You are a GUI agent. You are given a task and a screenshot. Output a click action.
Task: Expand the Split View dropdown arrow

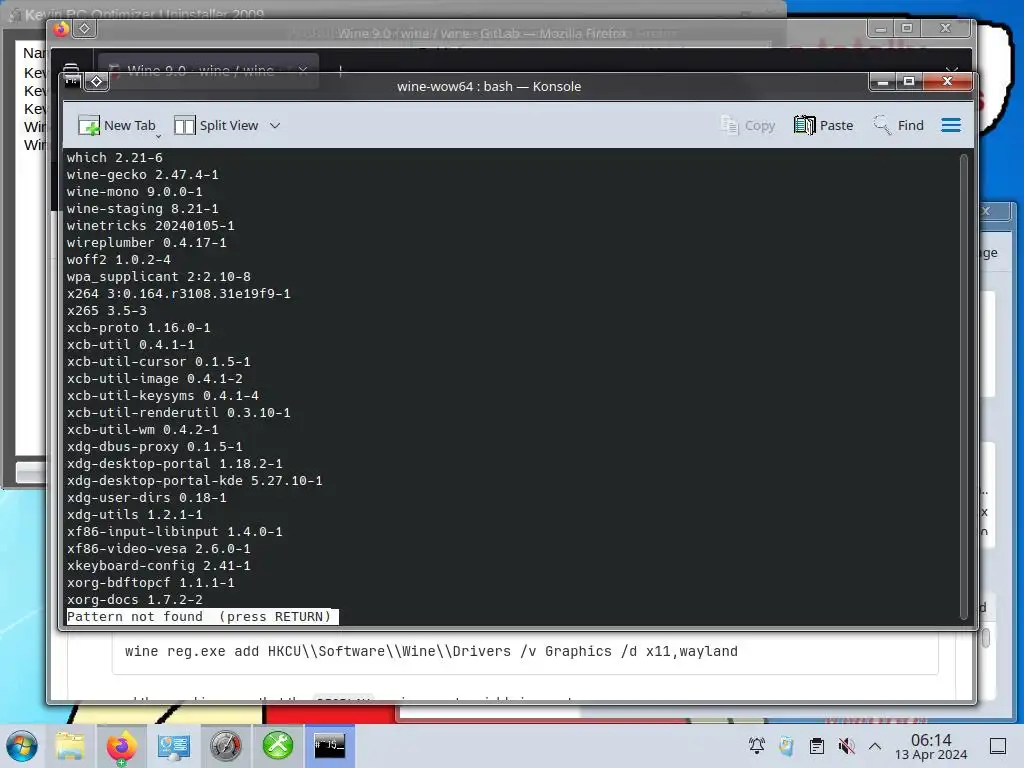pyautogui.click(x=275, y=125)
